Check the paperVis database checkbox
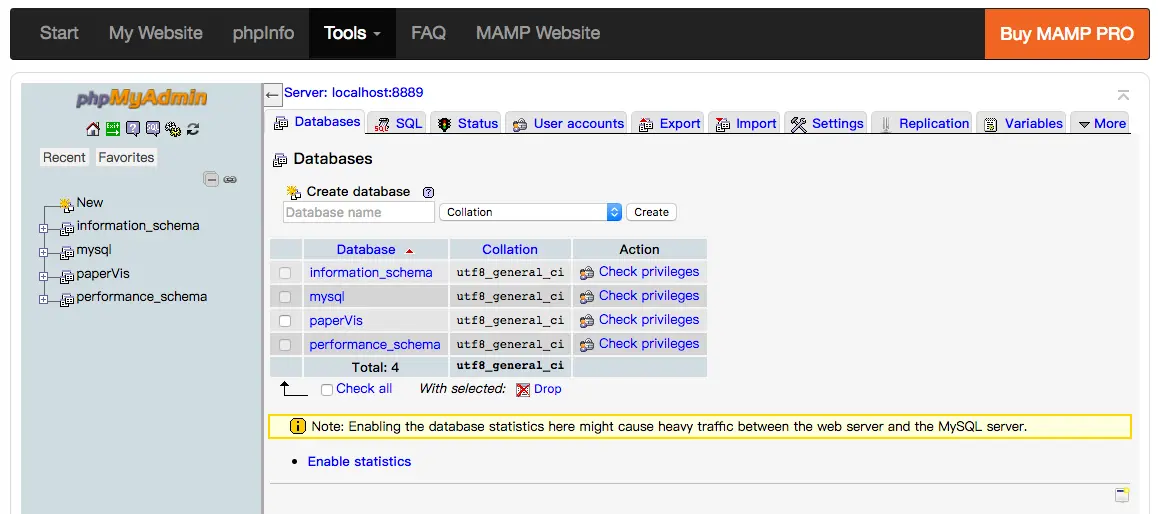 (x=285, y=321)
